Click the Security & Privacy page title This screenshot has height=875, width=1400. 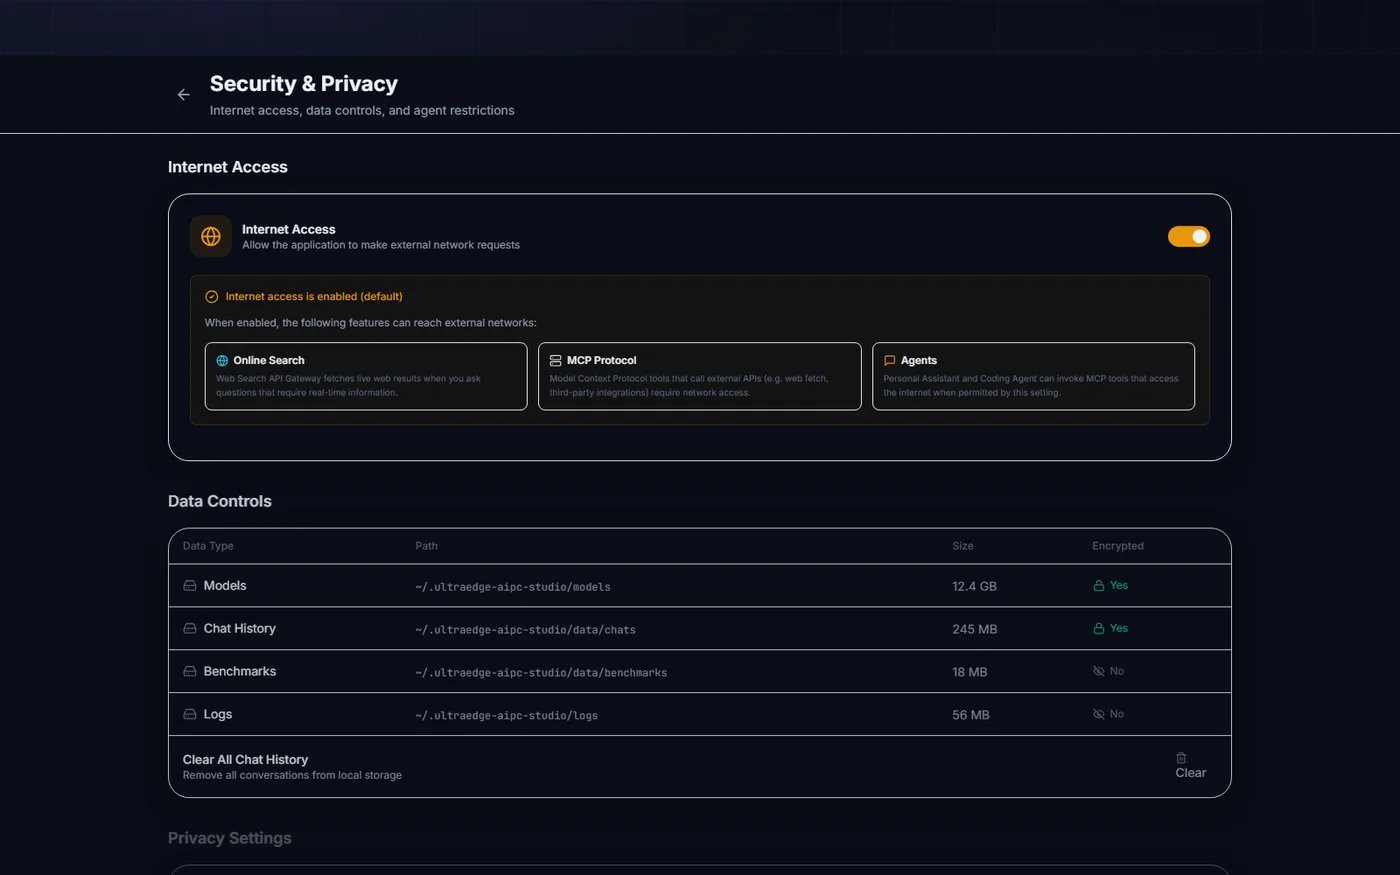[x=304, y=84]
